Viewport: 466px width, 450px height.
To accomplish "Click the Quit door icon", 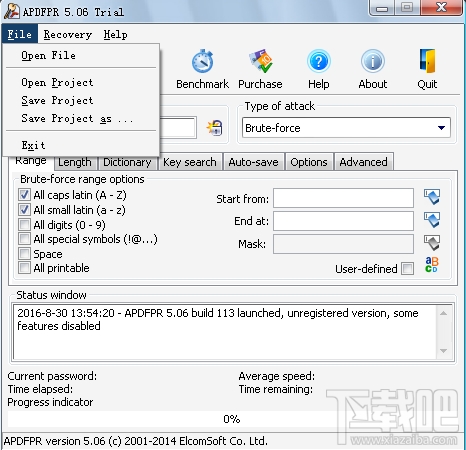I will pos(427,61).
